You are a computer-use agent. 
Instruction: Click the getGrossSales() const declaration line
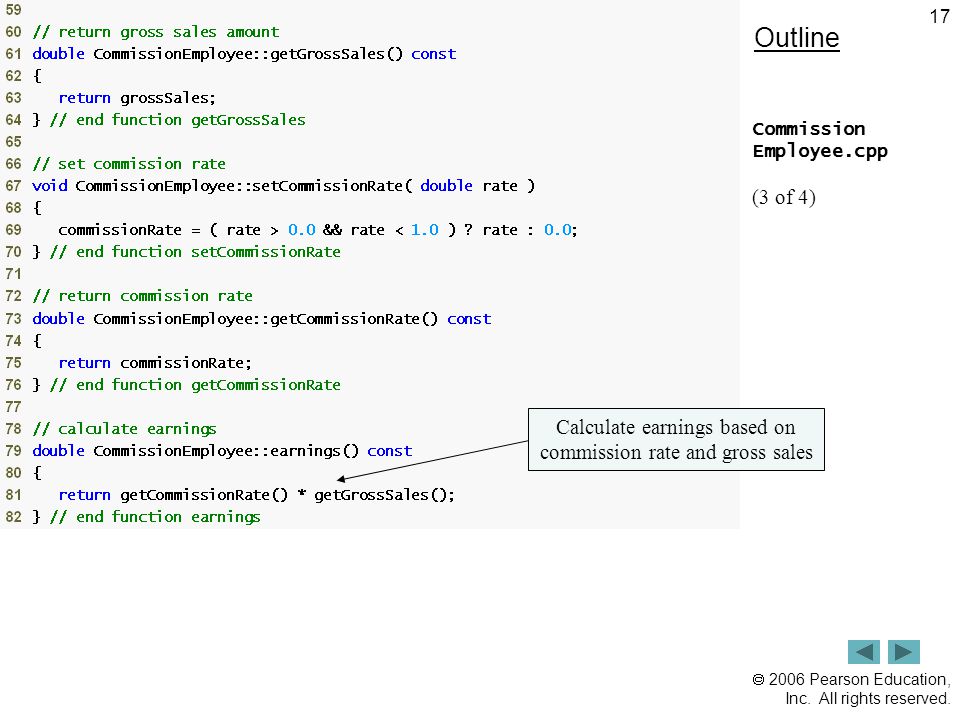(x=244, y=54)
